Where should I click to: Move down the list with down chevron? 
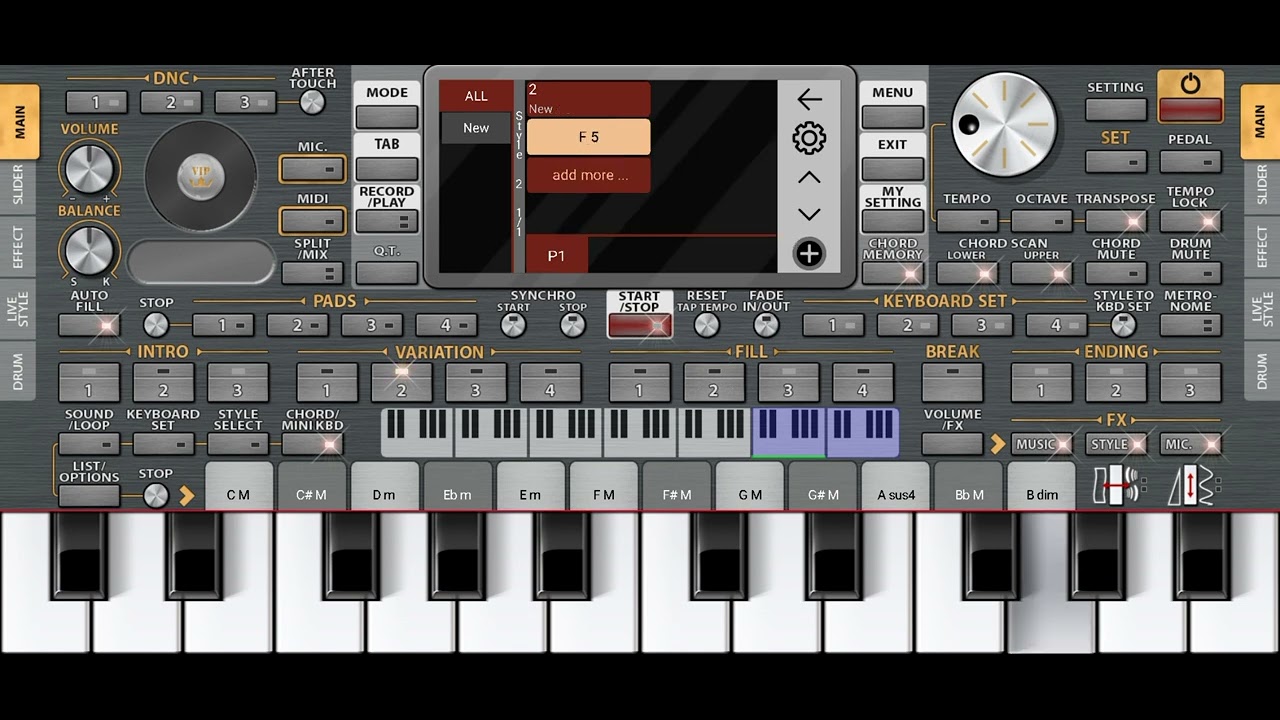coord(809,214)
